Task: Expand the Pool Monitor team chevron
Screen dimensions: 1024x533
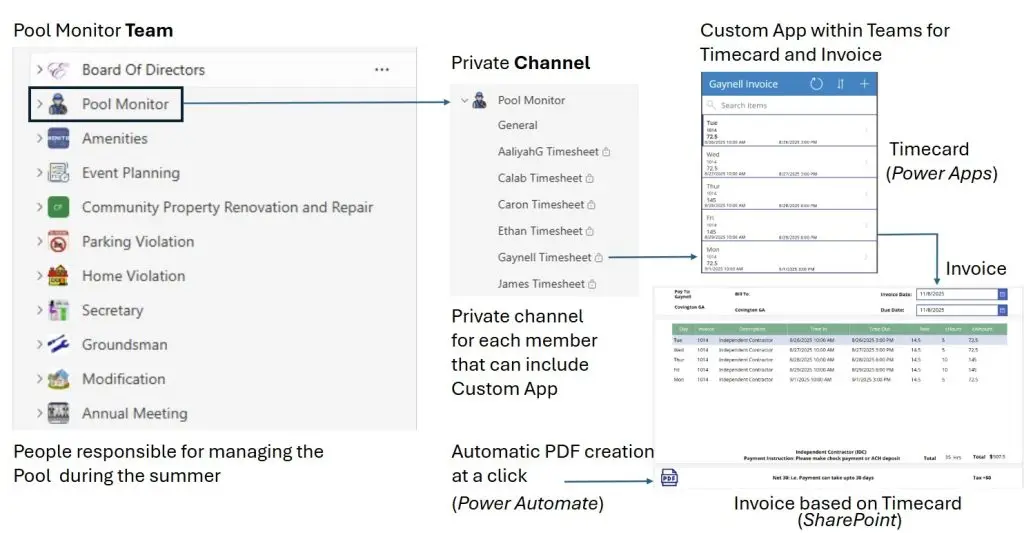Action: pos(39,104)
